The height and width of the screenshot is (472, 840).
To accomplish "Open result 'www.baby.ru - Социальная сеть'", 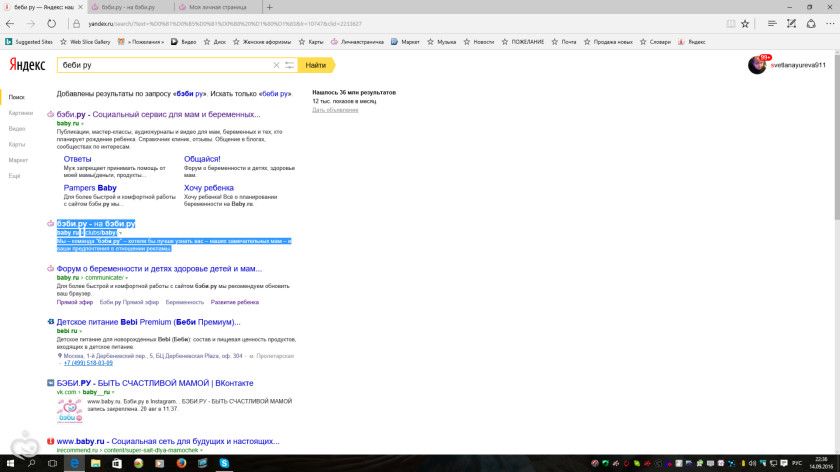I will 168,441.
